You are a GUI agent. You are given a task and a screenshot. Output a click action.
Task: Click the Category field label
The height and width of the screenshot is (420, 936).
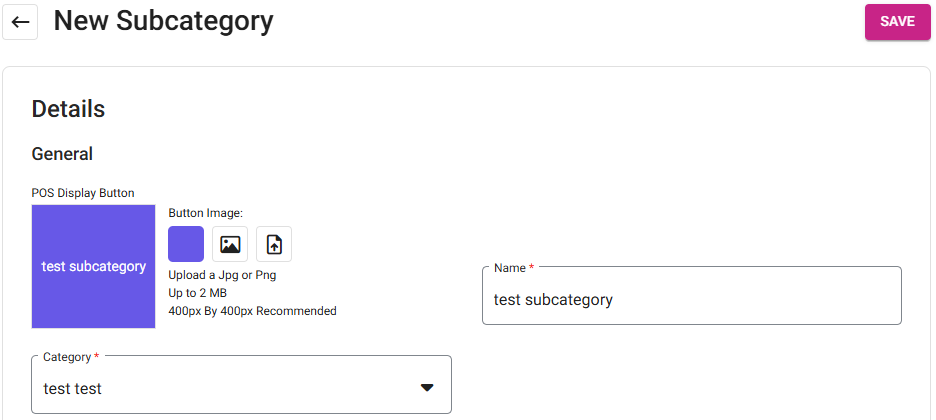point(71,357)
